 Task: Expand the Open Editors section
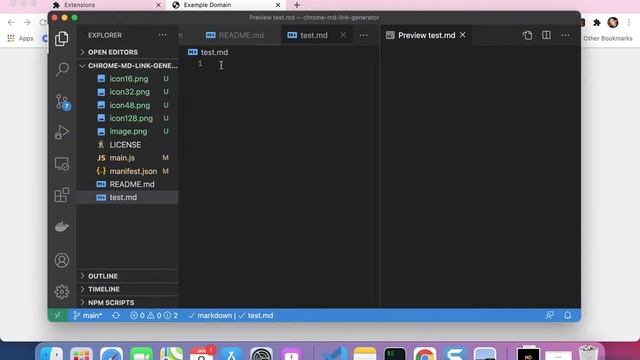click(128, 52)
